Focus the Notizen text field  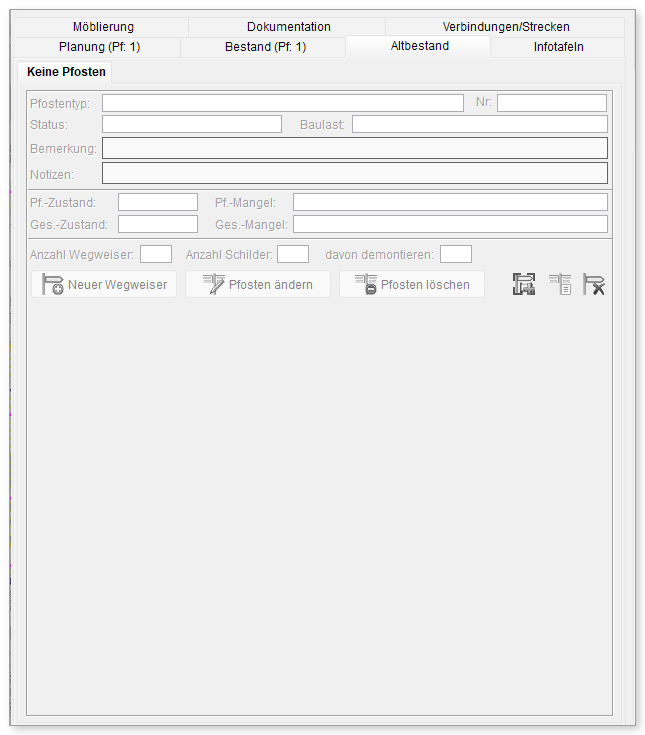355,173
